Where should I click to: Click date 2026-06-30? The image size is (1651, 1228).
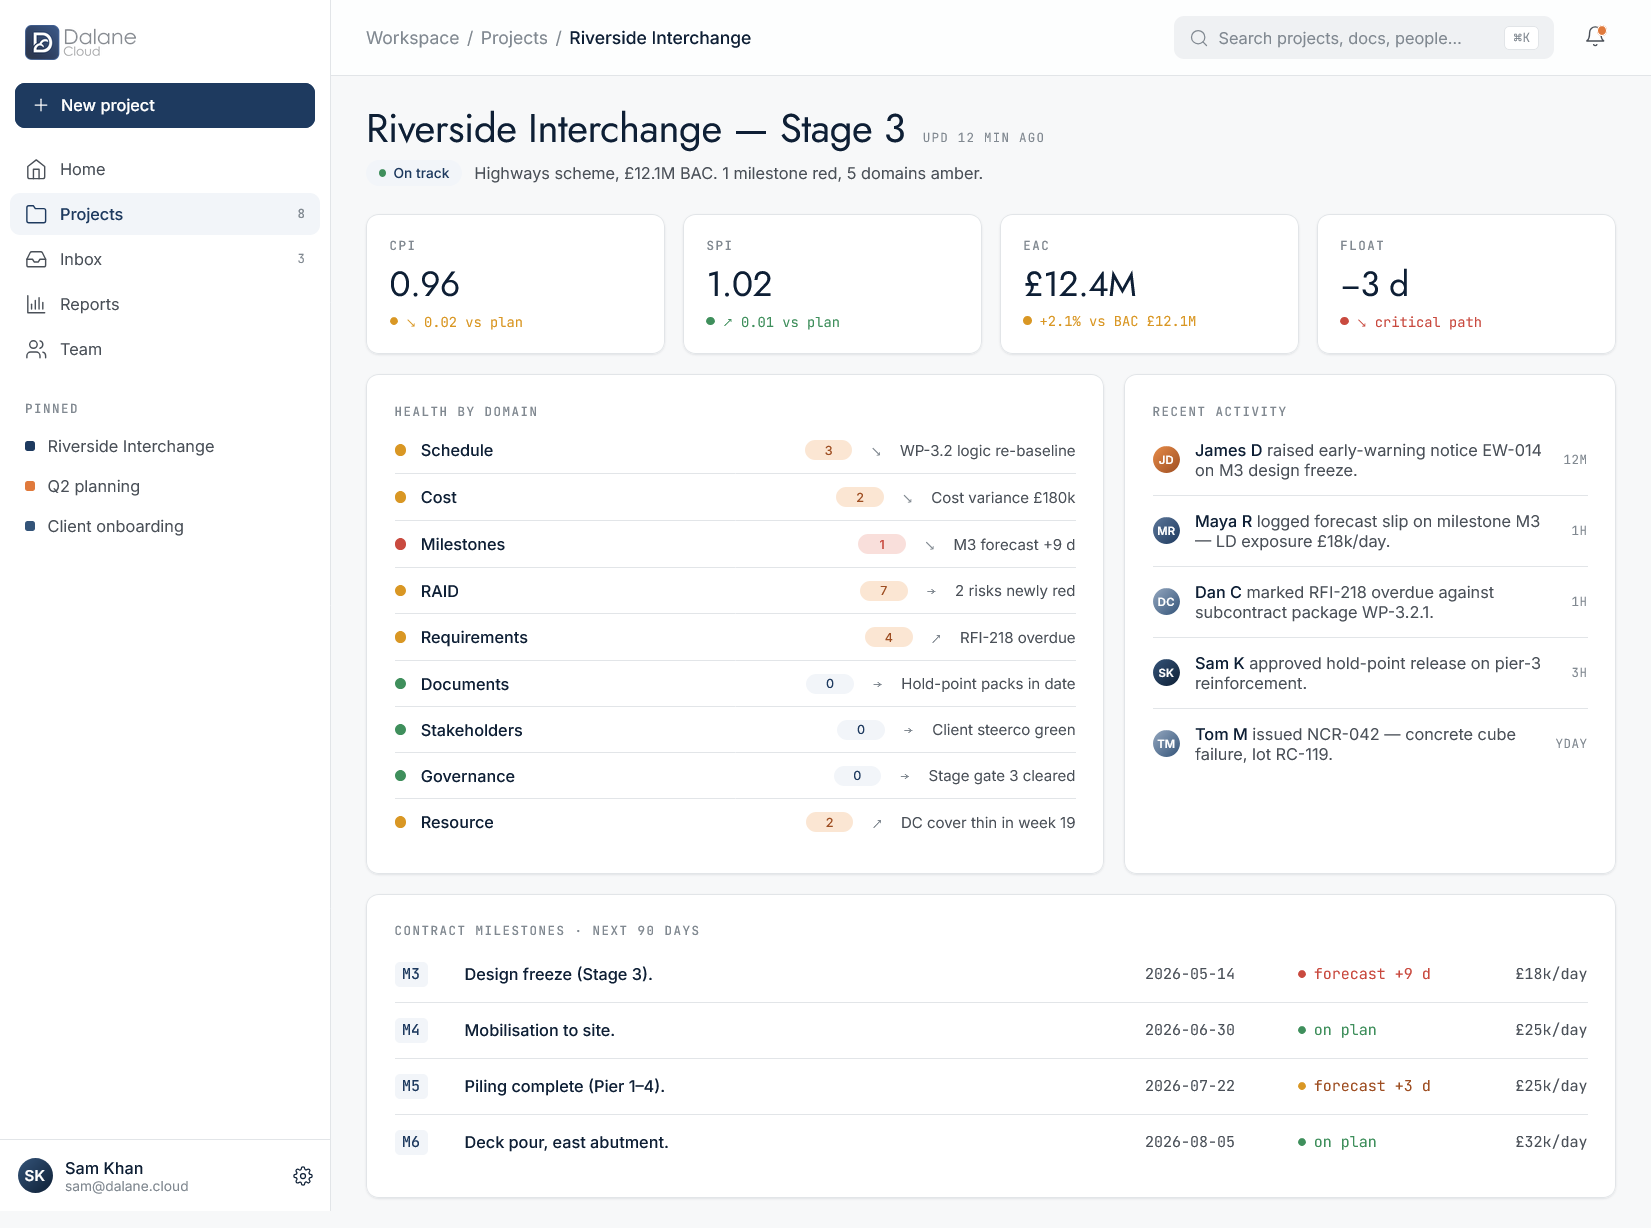1190,1030
